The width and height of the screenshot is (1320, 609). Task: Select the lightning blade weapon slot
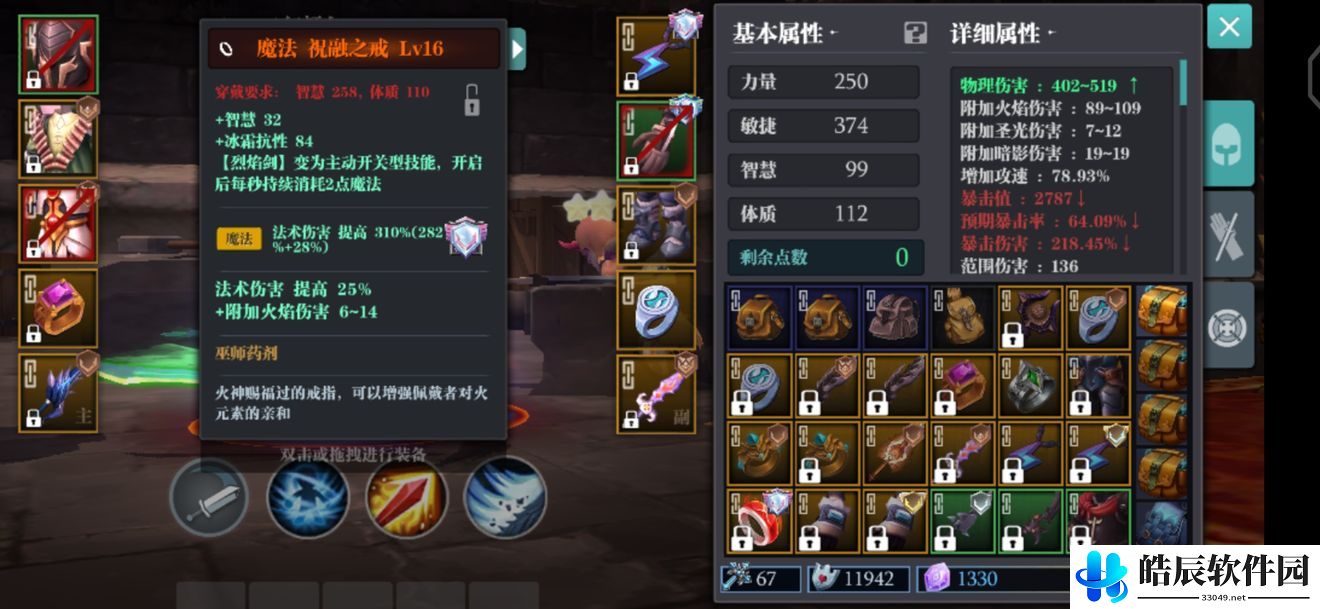pyautogui.click(x=656, y=55)
